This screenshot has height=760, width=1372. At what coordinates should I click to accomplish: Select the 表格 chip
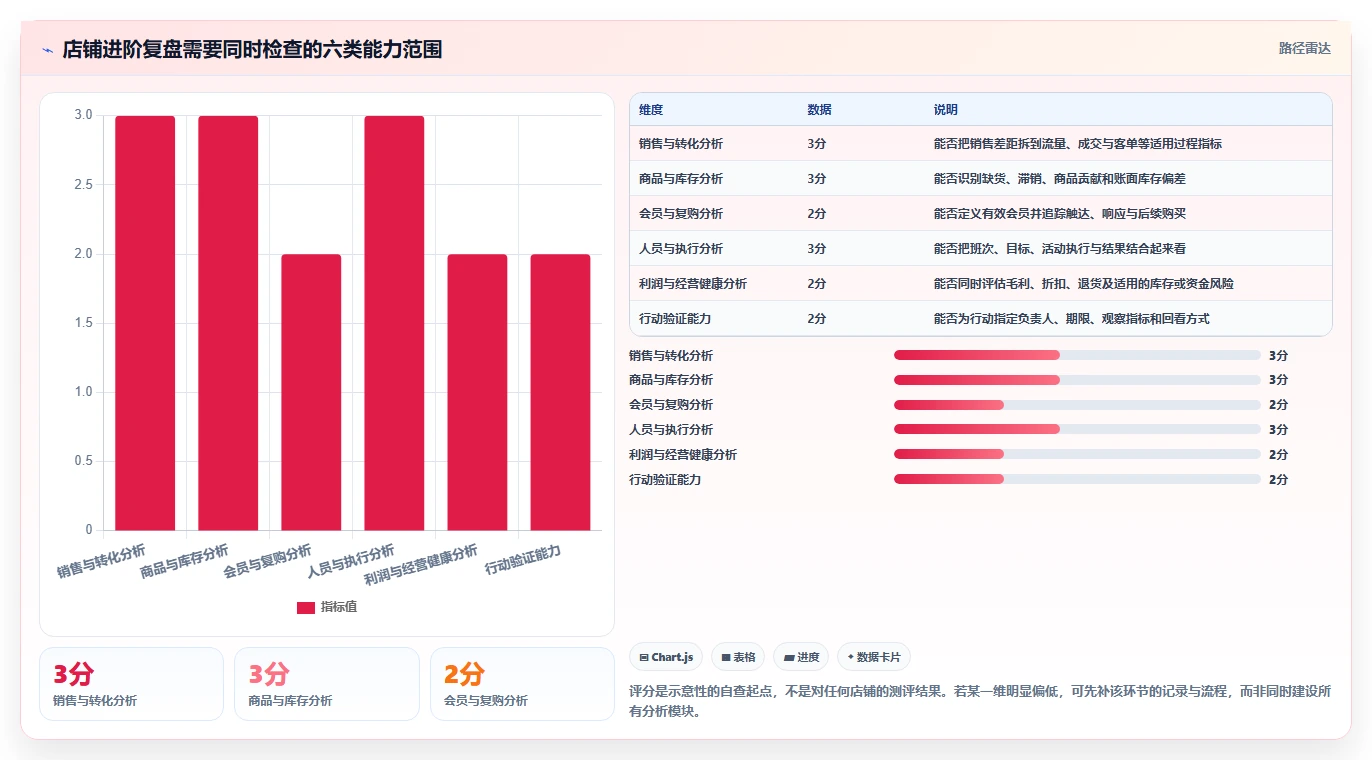pyautogui.click(x=738, y=657)
